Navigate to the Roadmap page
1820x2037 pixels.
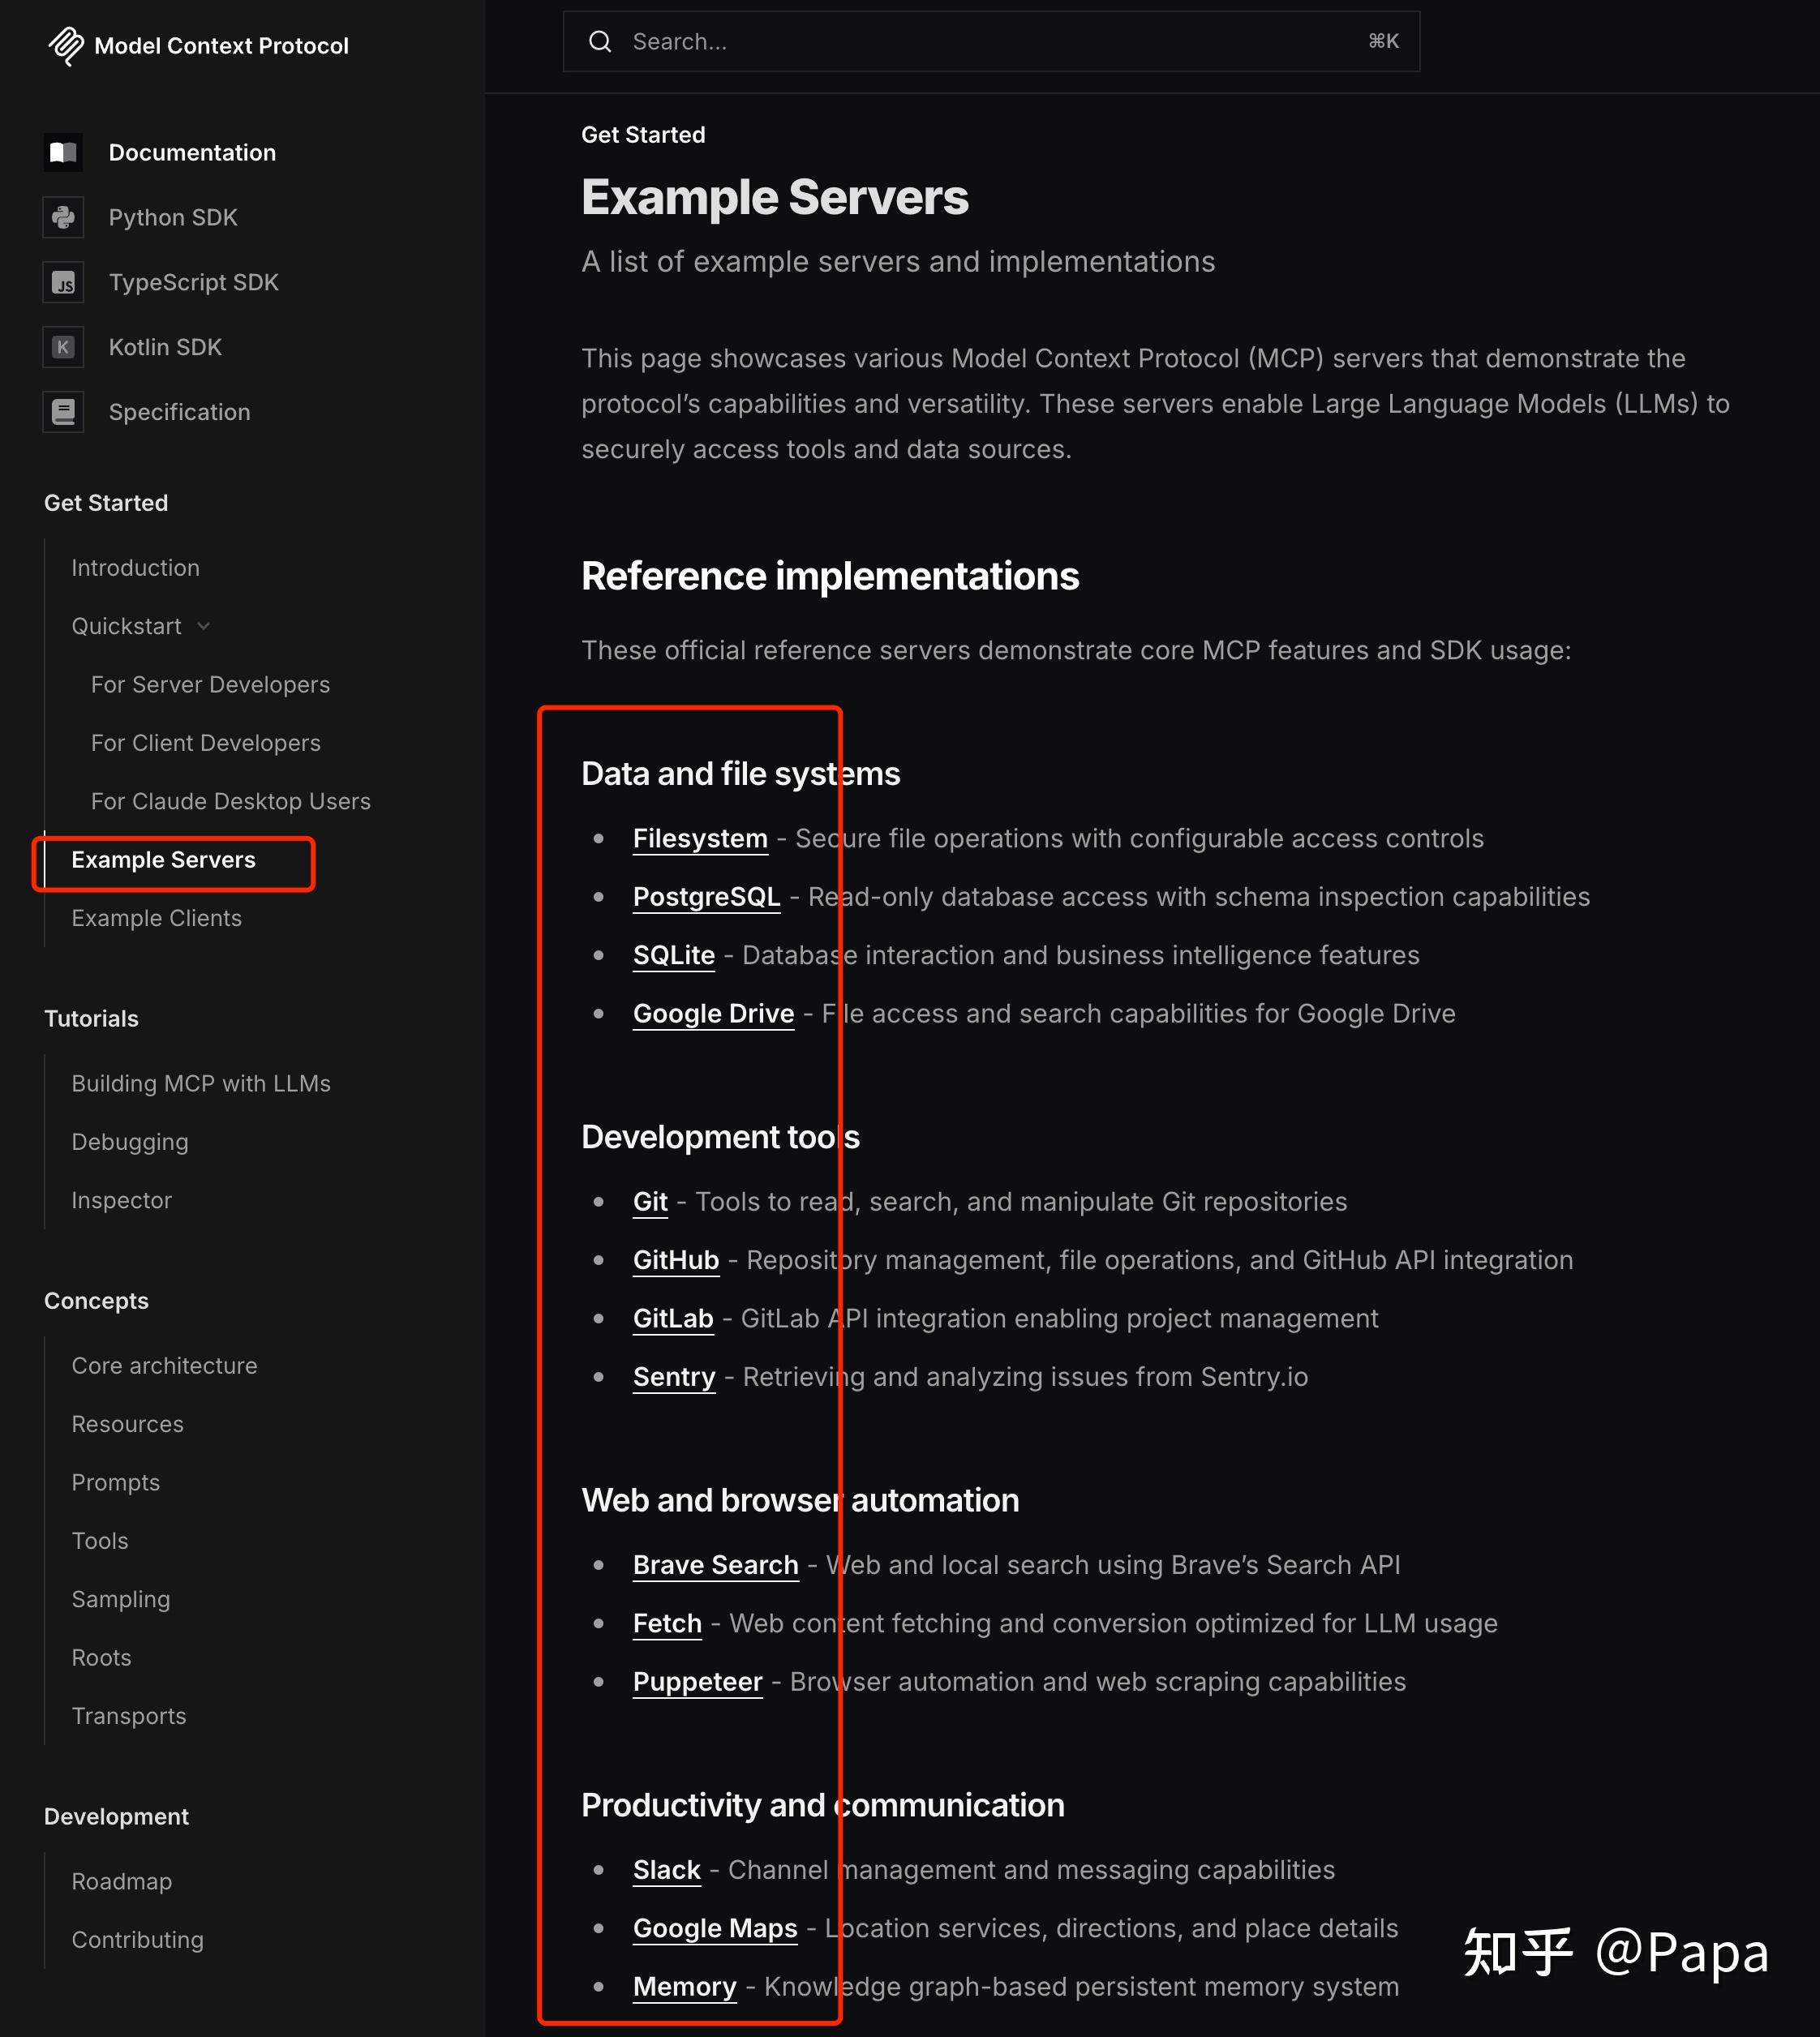click(121, 1882)
